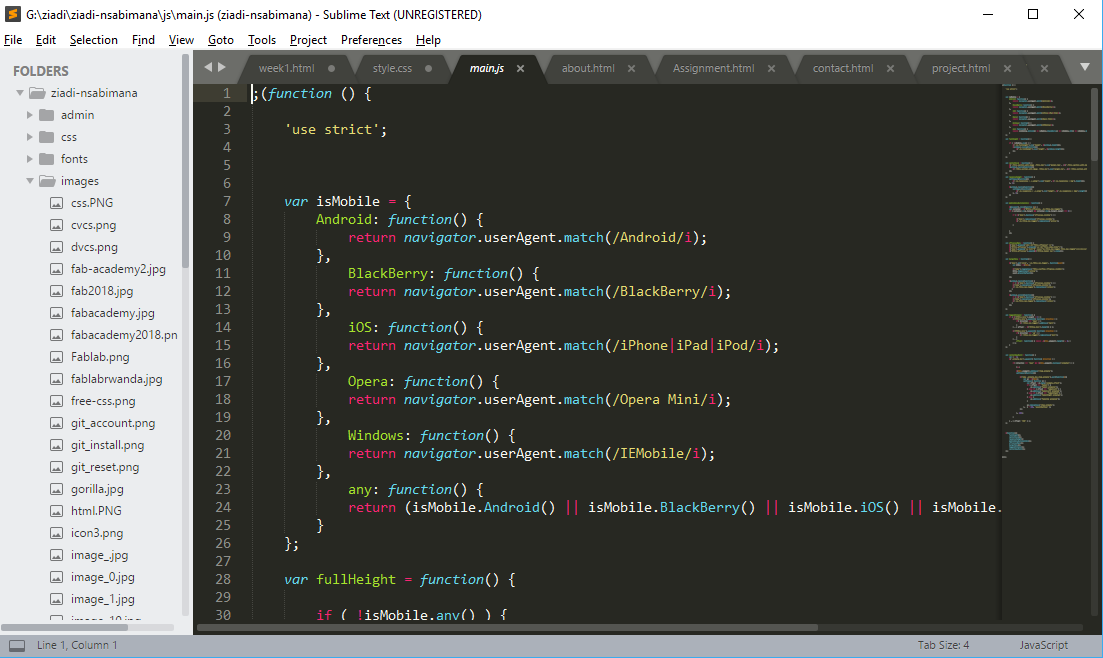Image resolution: width=1103 pixels, height=658 pixels.
Task: Switch to the week1.html tab
Action: [x=286, y=68]
